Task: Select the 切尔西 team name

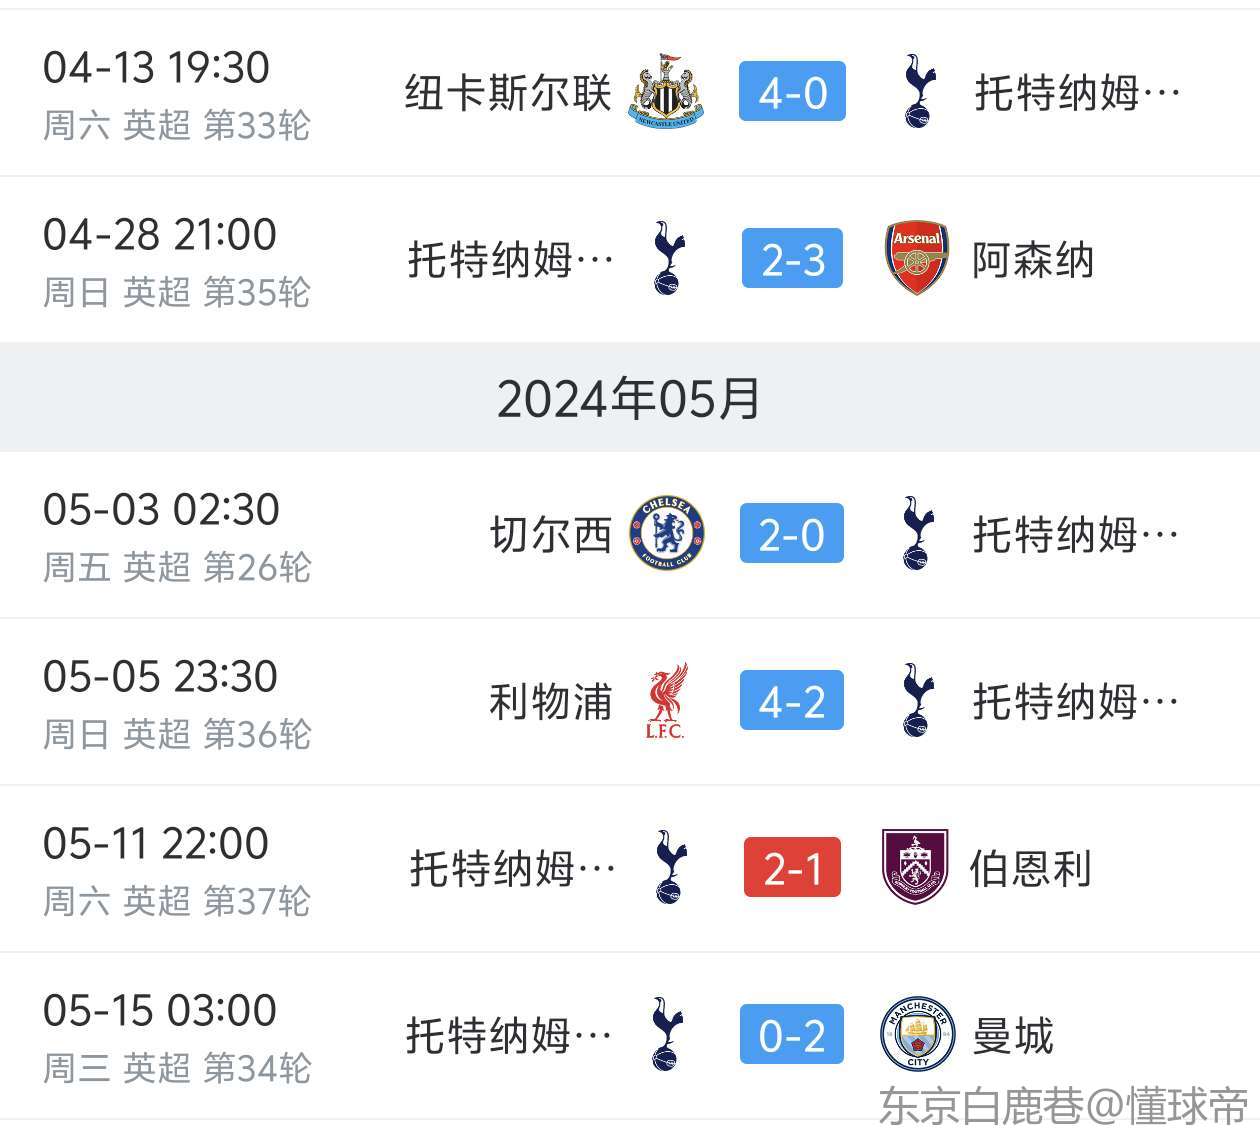Action: [550, 534]
